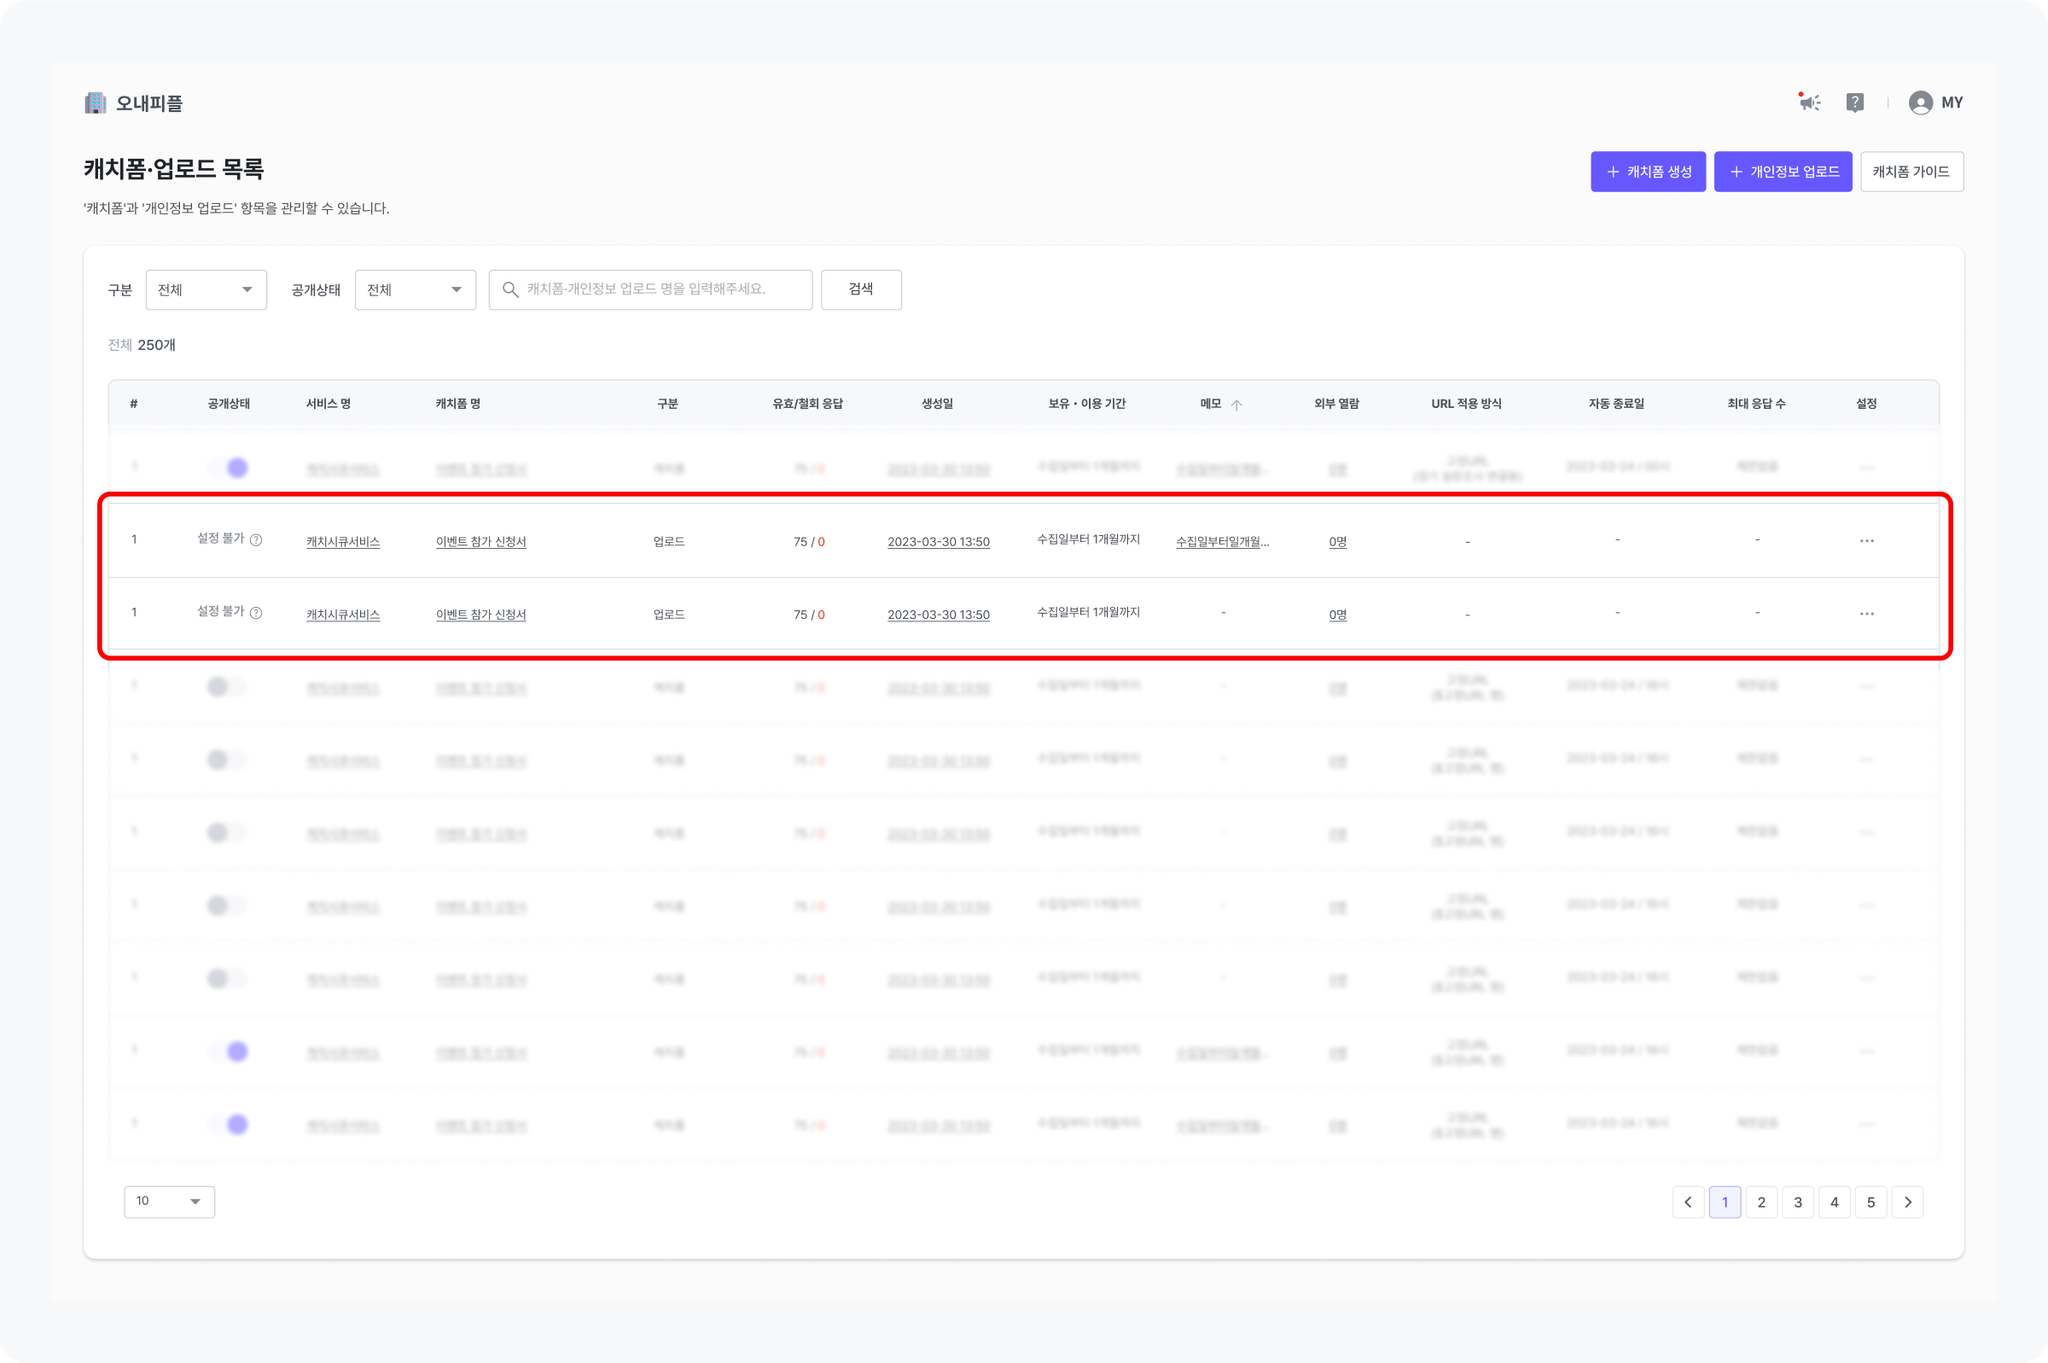2048x1363 pixels.
Task: Open the three-dot settings menu in row with memo 수집일부터일개월
Action: (x=1866, y=541)
